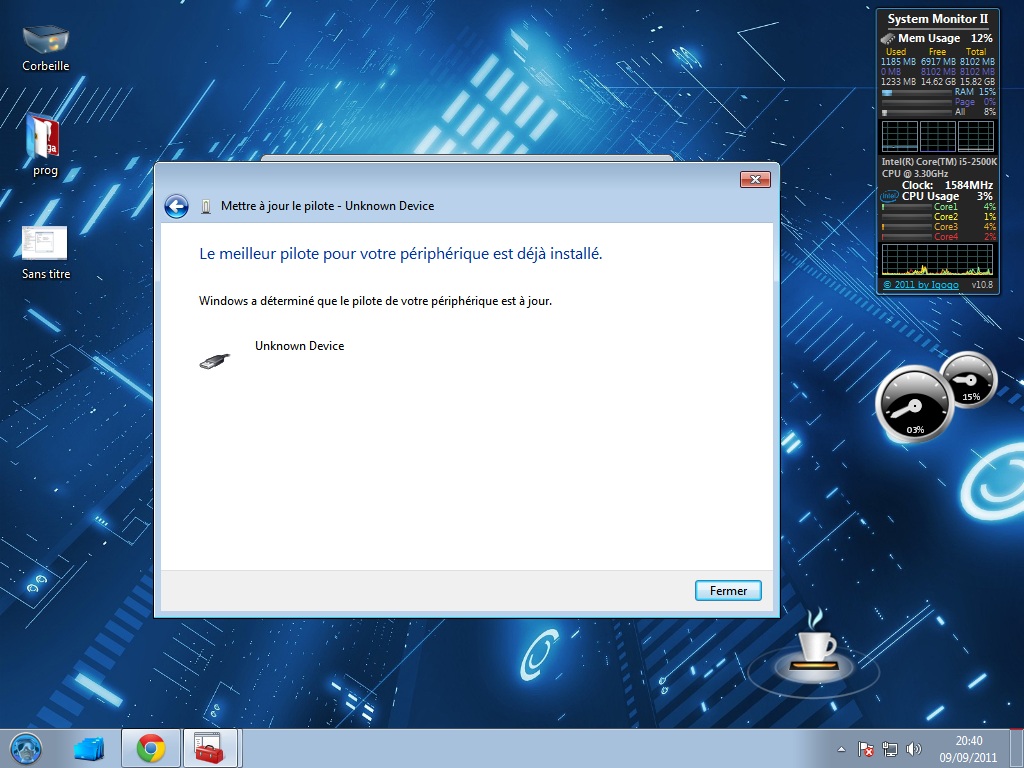Click the network status tray icon
The height and width of the screenshot is (768, 1024).
(889, 749)
